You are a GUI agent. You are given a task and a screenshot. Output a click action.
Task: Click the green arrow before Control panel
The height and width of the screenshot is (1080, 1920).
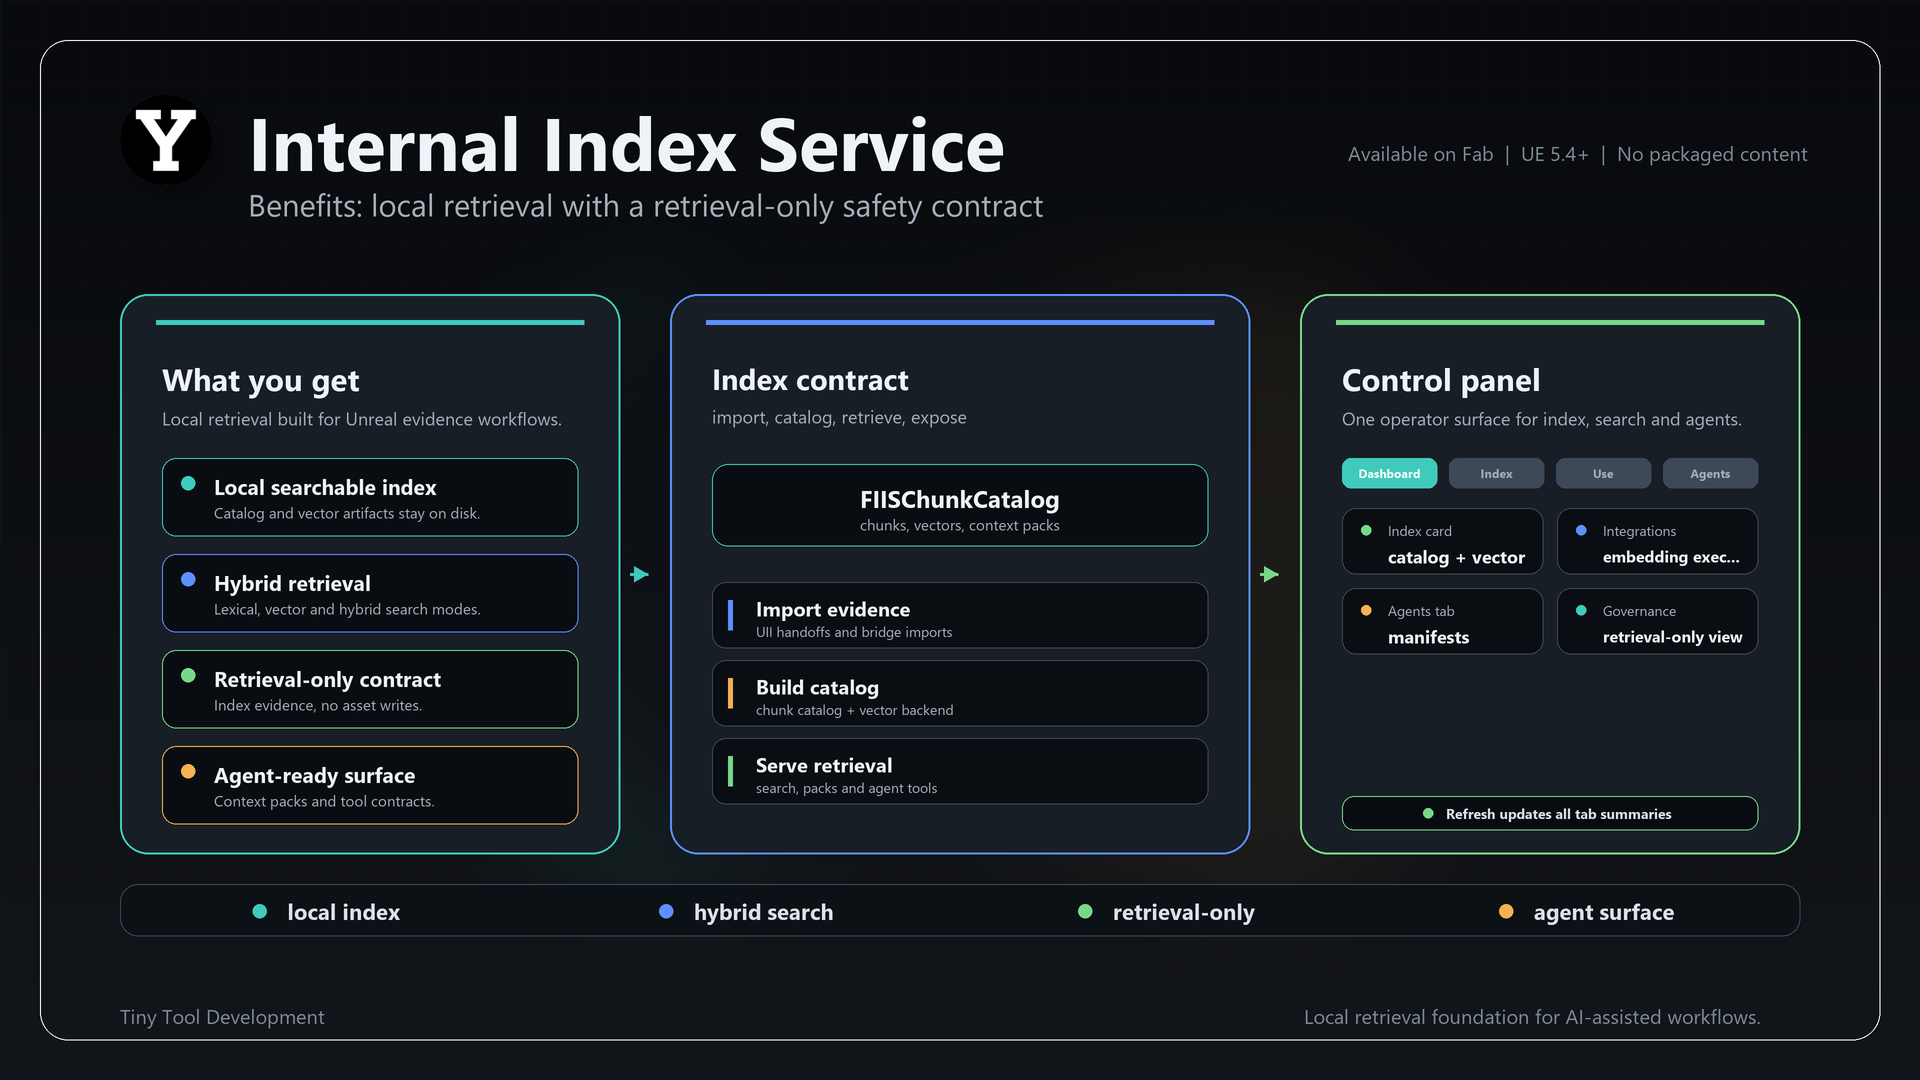[x=1270, y=574]
